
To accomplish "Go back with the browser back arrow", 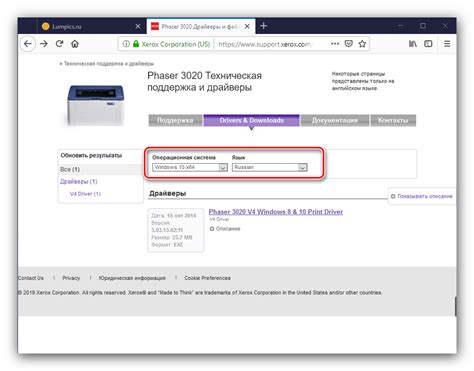I will 28,44.
